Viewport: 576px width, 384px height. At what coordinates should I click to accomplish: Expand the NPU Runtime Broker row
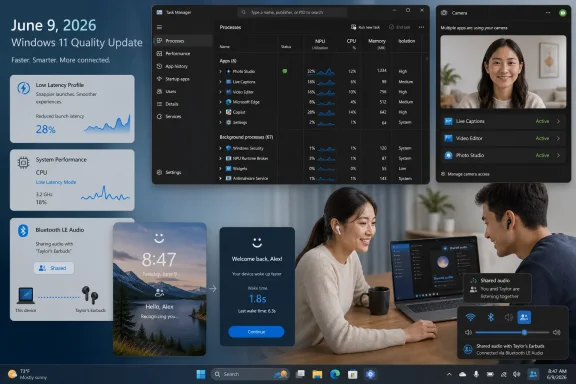[x=220, y=158]
